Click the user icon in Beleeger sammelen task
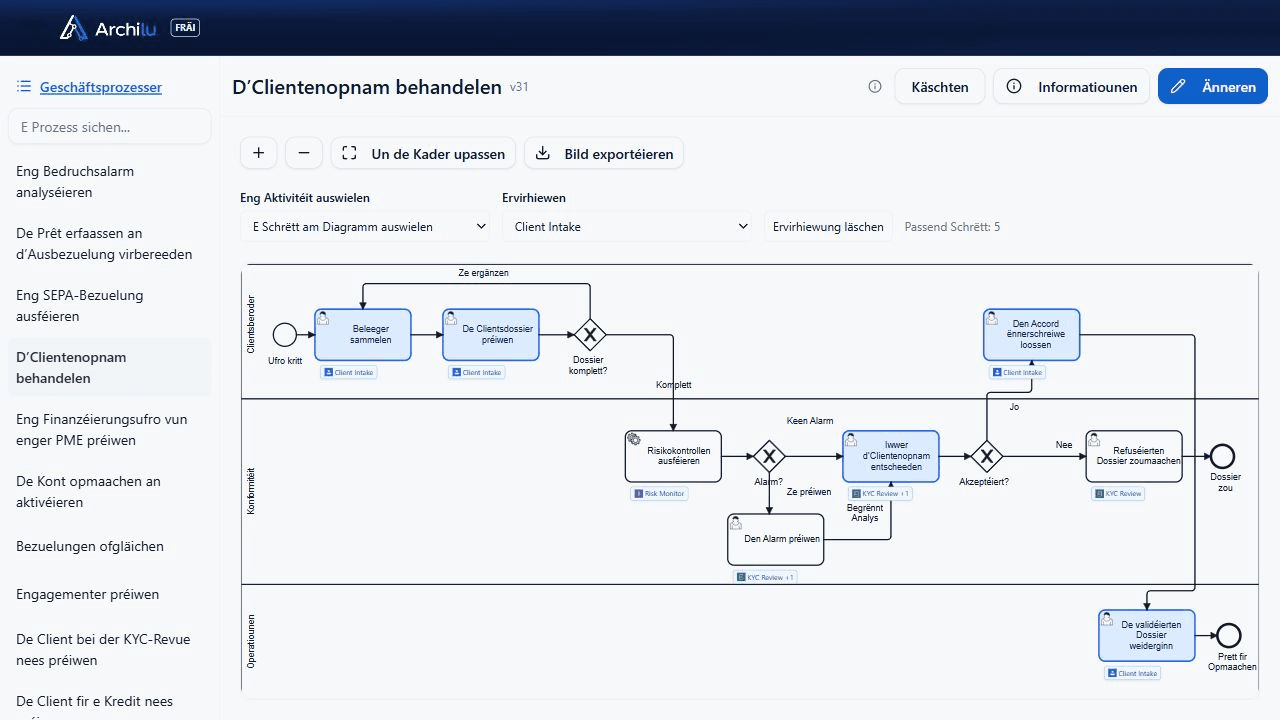Viewport: 1280px width, 720px height. tap(324, 317)
